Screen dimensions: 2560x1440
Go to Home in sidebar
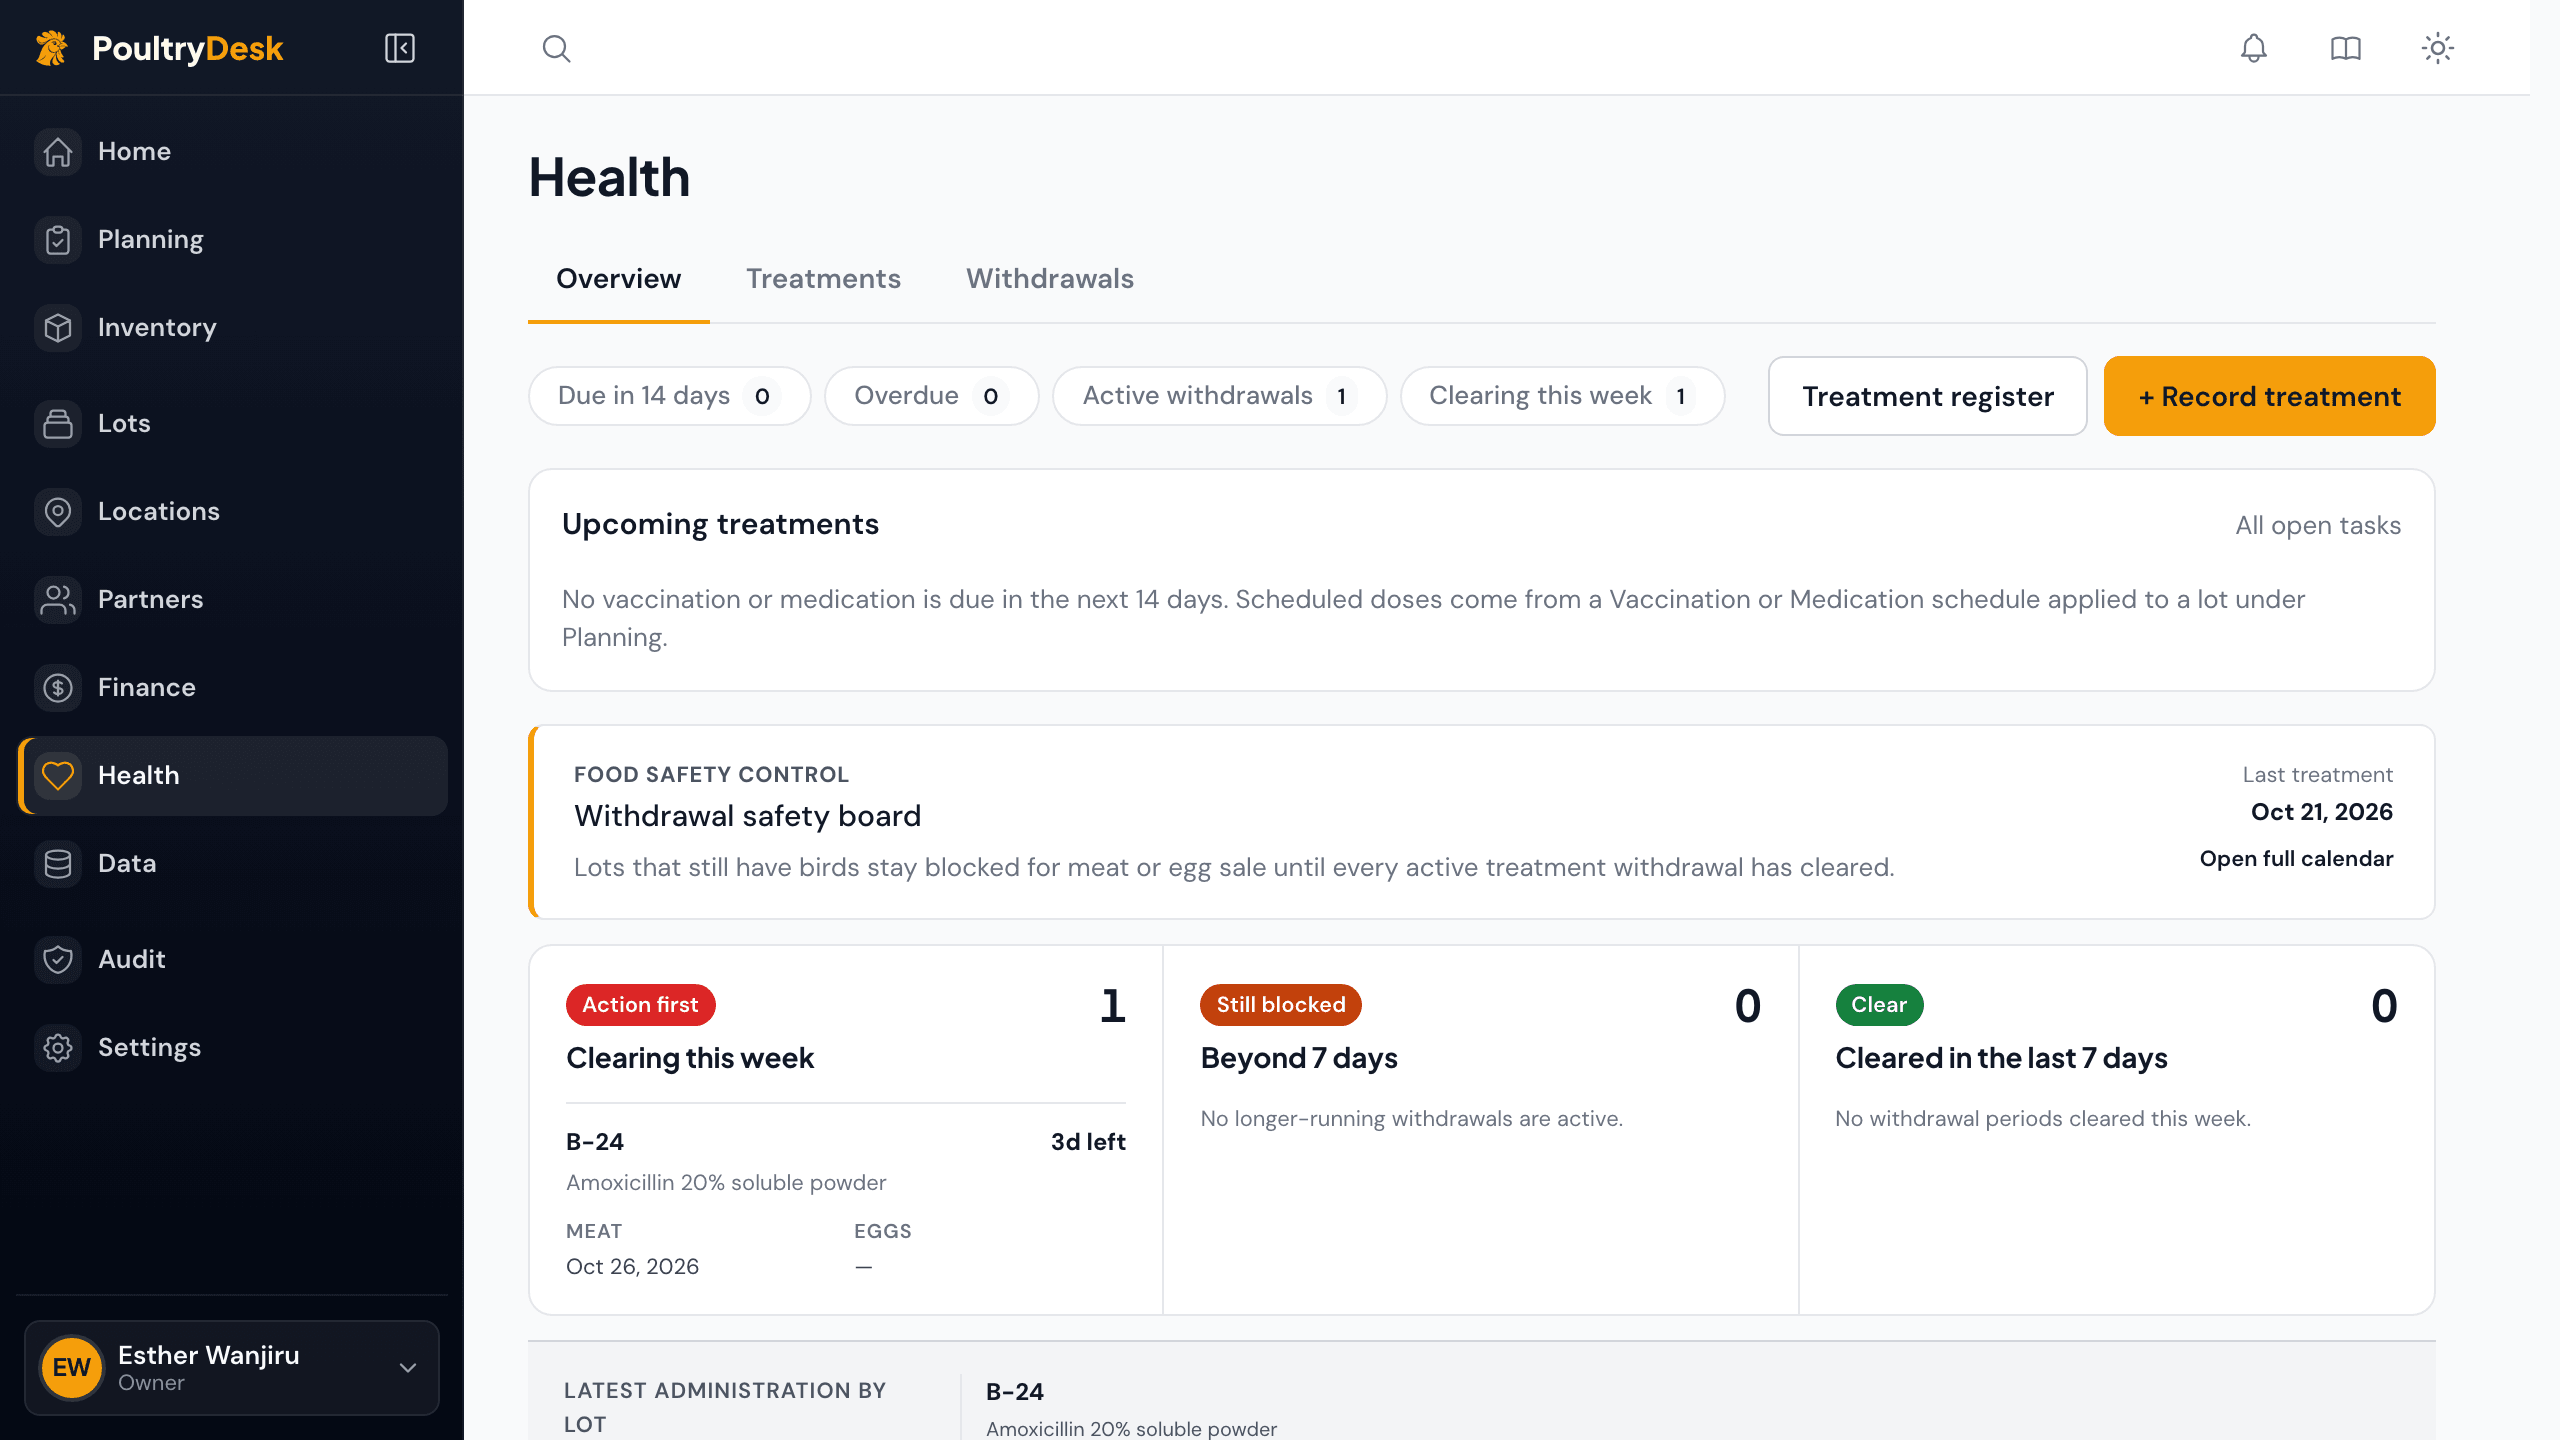pyautogui.click(x=232, y=152)
